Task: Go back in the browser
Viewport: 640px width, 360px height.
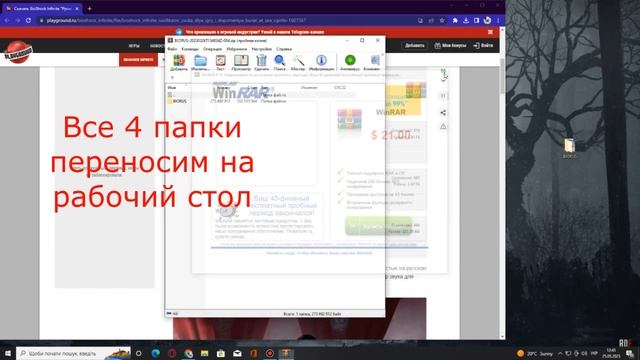Action: [x=7, y=20]
